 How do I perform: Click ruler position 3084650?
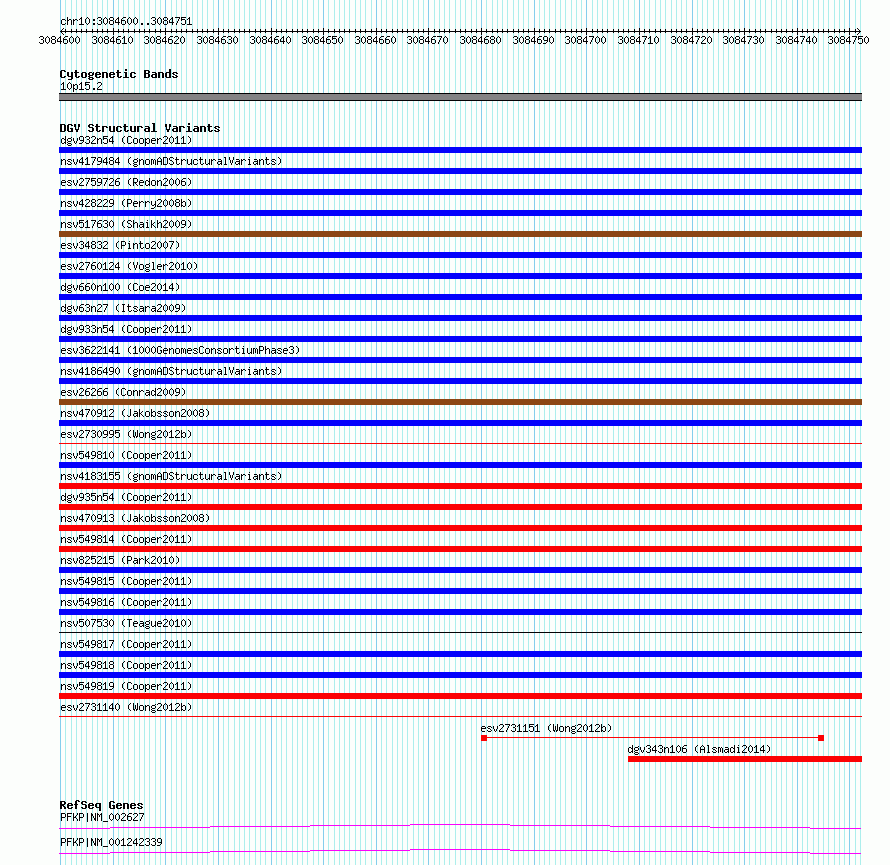pos(322,40)
